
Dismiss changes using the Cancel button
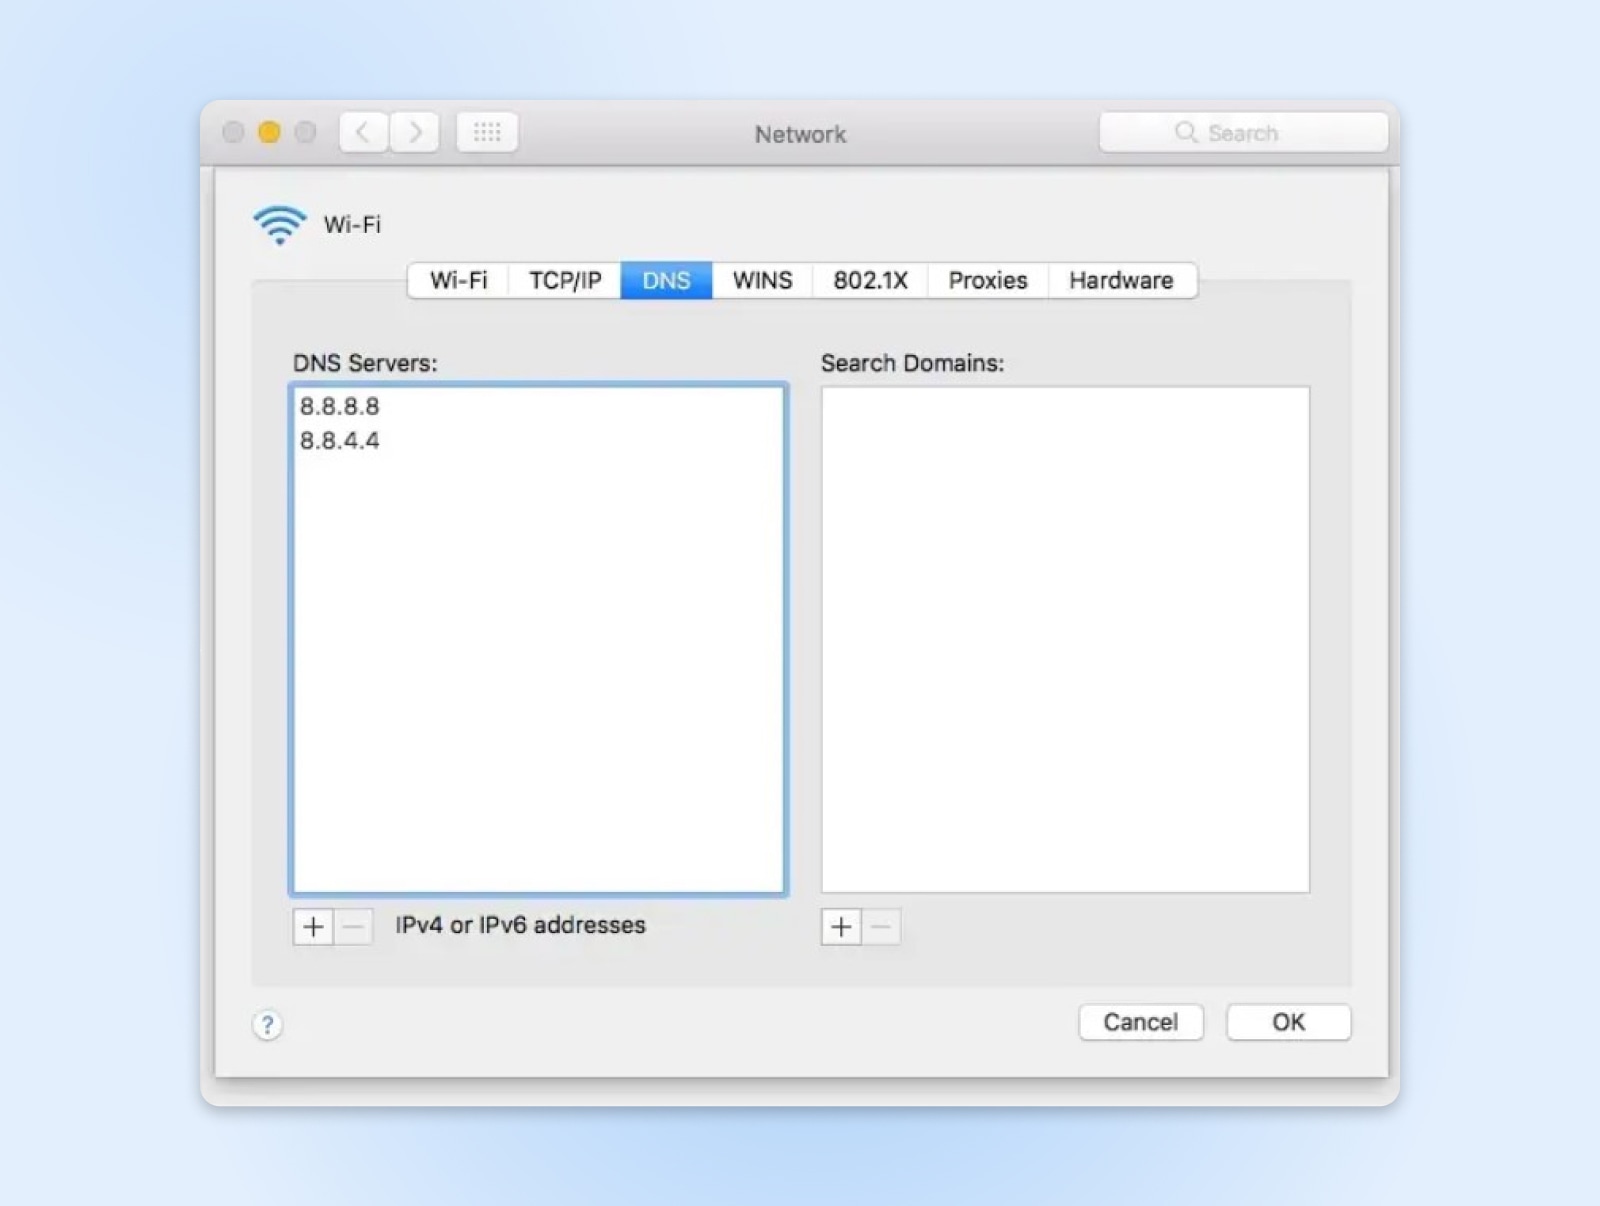point(1140,1022)
